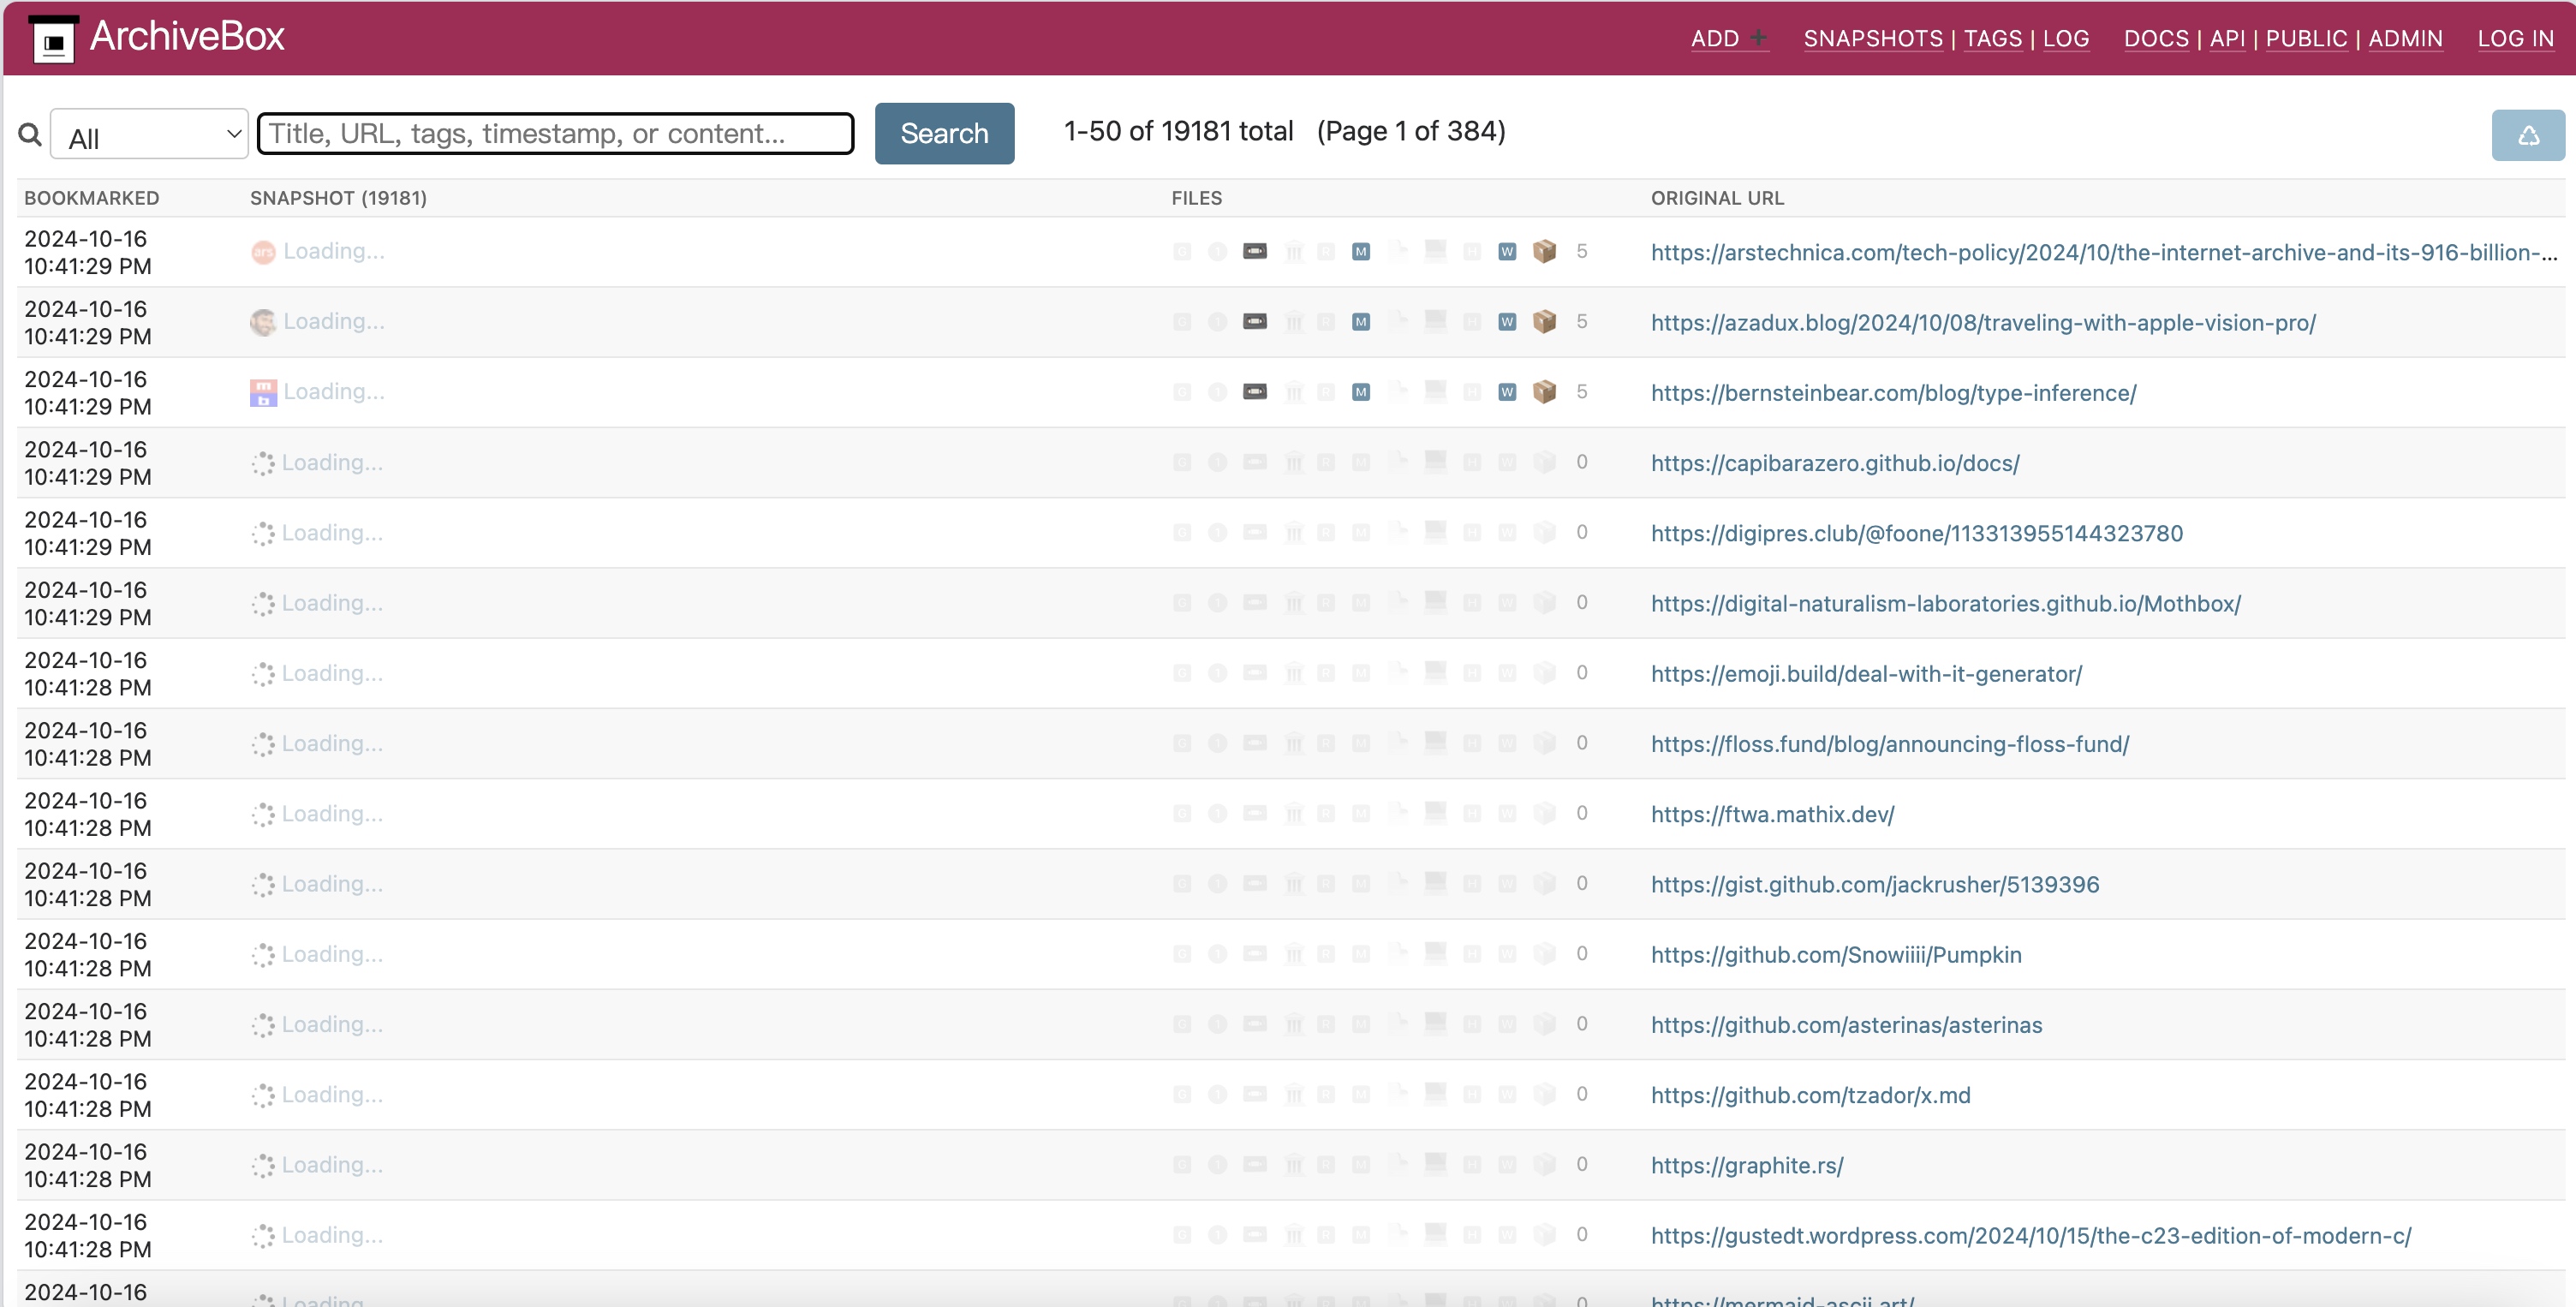Open emoji.build deal-with-it-generator link
Image resolution: width=2576 pixels, height=1307 pixels.
pyautogui.click(x=1865, y=672)
